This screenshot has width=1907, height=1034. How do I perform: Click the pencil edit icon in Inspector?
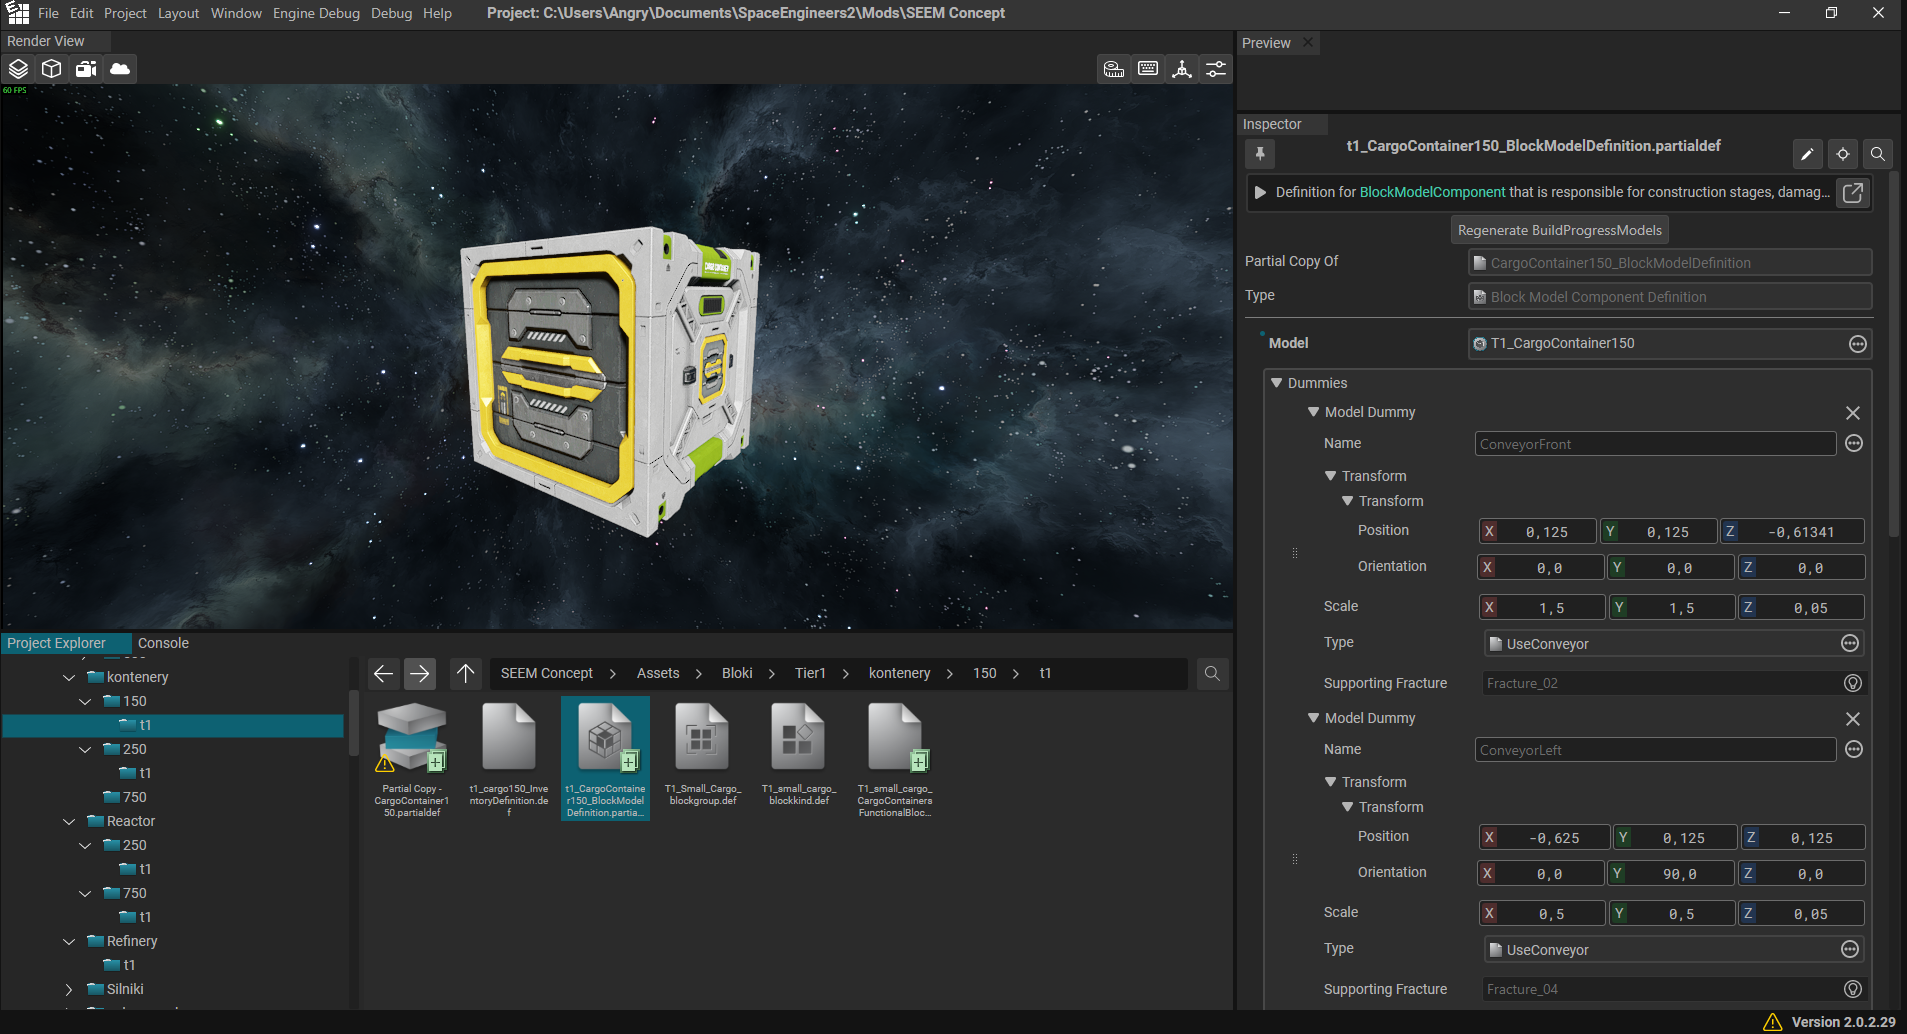1807,154
